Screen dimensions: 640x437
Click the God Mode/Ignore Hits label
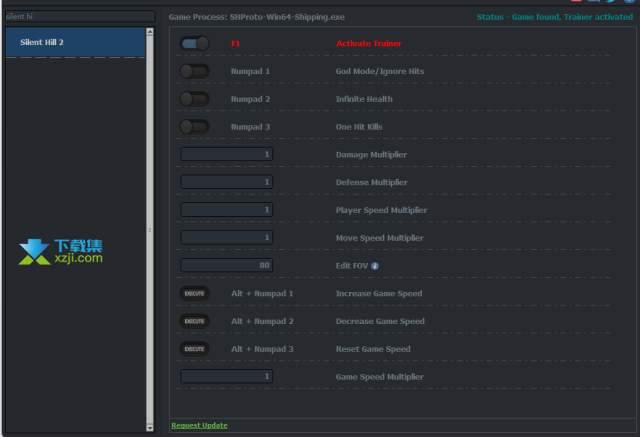[380, 71]
